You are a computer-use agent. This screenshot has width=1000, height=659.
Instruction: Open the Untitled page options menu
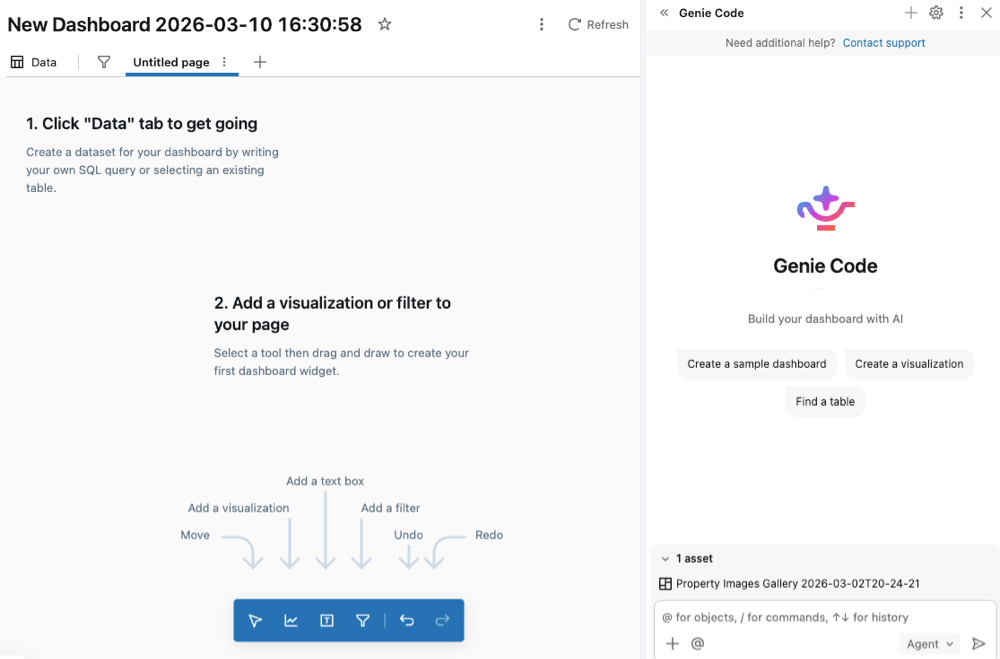pyautogui.click(x=224, y=62)
